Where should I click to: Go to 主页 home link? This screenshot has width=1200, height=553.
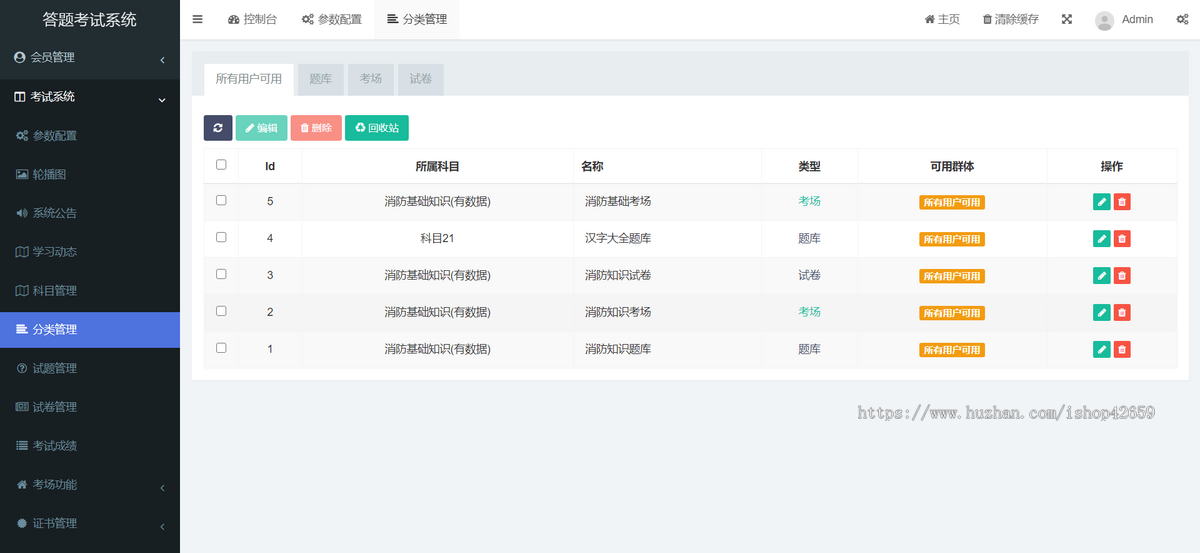(942, 19)
